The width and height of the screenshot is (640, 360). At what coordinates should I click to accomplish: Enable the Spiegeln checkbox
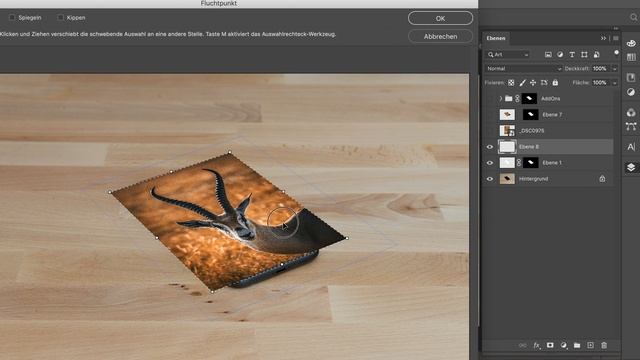tap(12, 18)
